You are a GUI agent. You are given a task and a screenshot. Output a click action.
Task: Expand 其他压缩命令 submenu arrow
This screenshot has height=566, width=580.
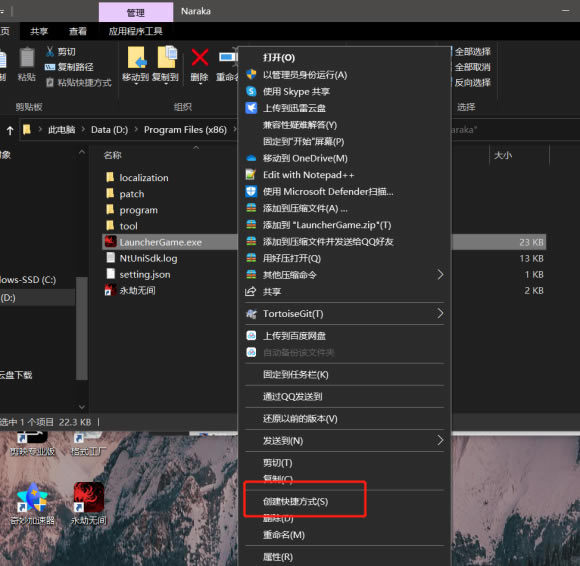coord(440,274)
